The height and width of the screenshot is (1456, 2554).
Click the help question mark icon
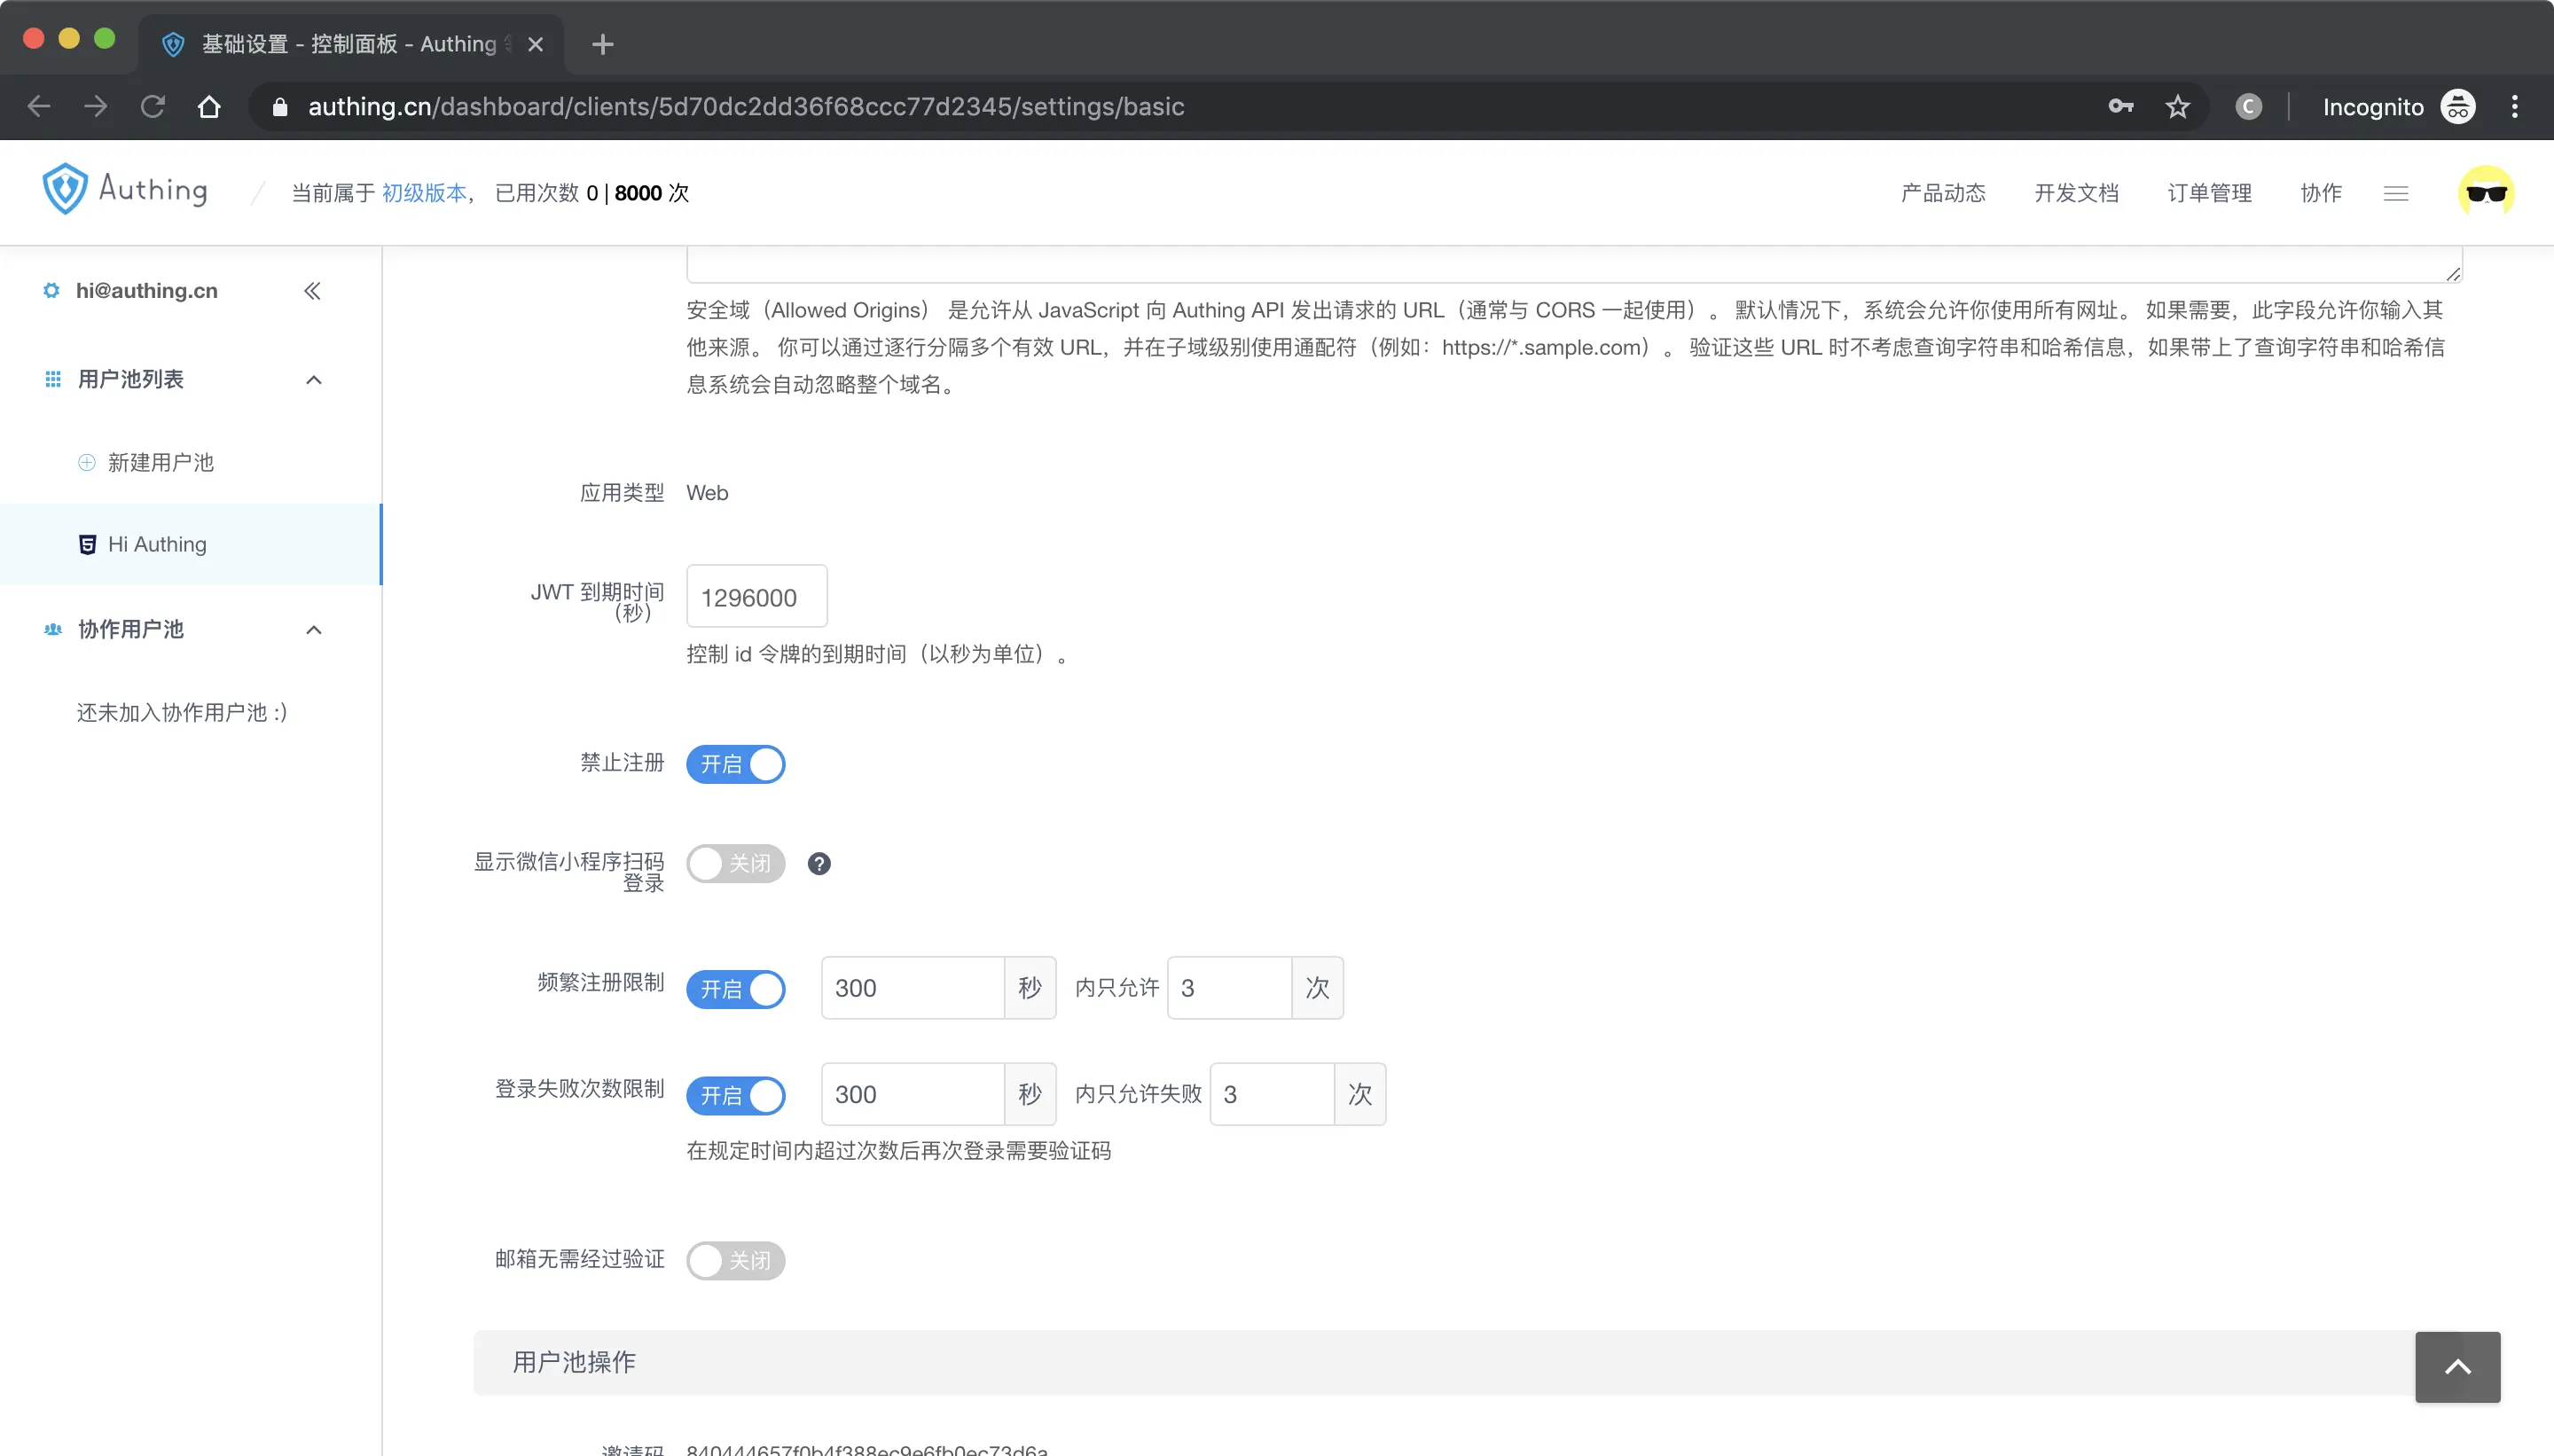(818, 864)
